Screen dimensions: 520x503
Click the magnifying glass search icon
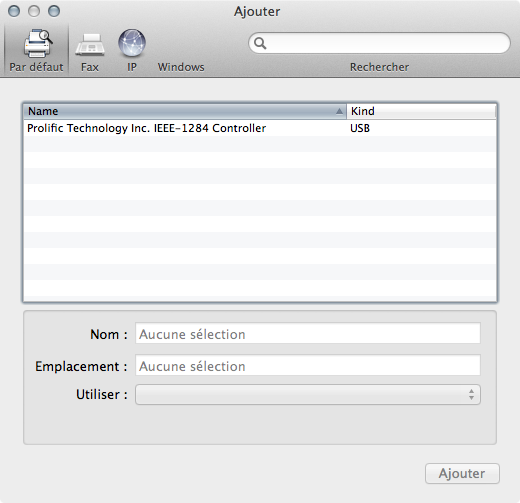pyautogui.click(x=260, y=43)
